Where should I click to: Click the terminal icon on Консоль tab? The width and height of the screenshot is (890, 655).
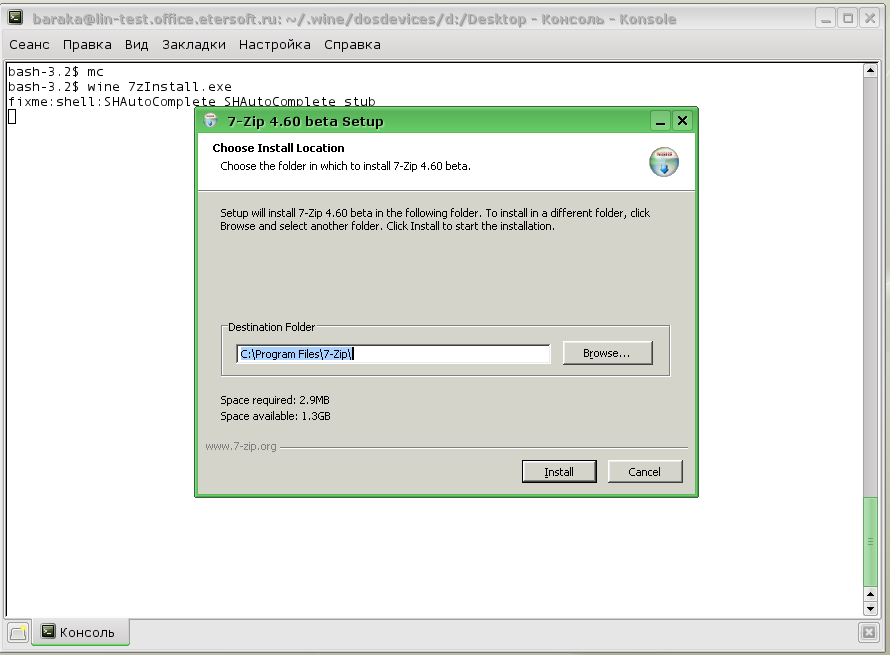48,631
